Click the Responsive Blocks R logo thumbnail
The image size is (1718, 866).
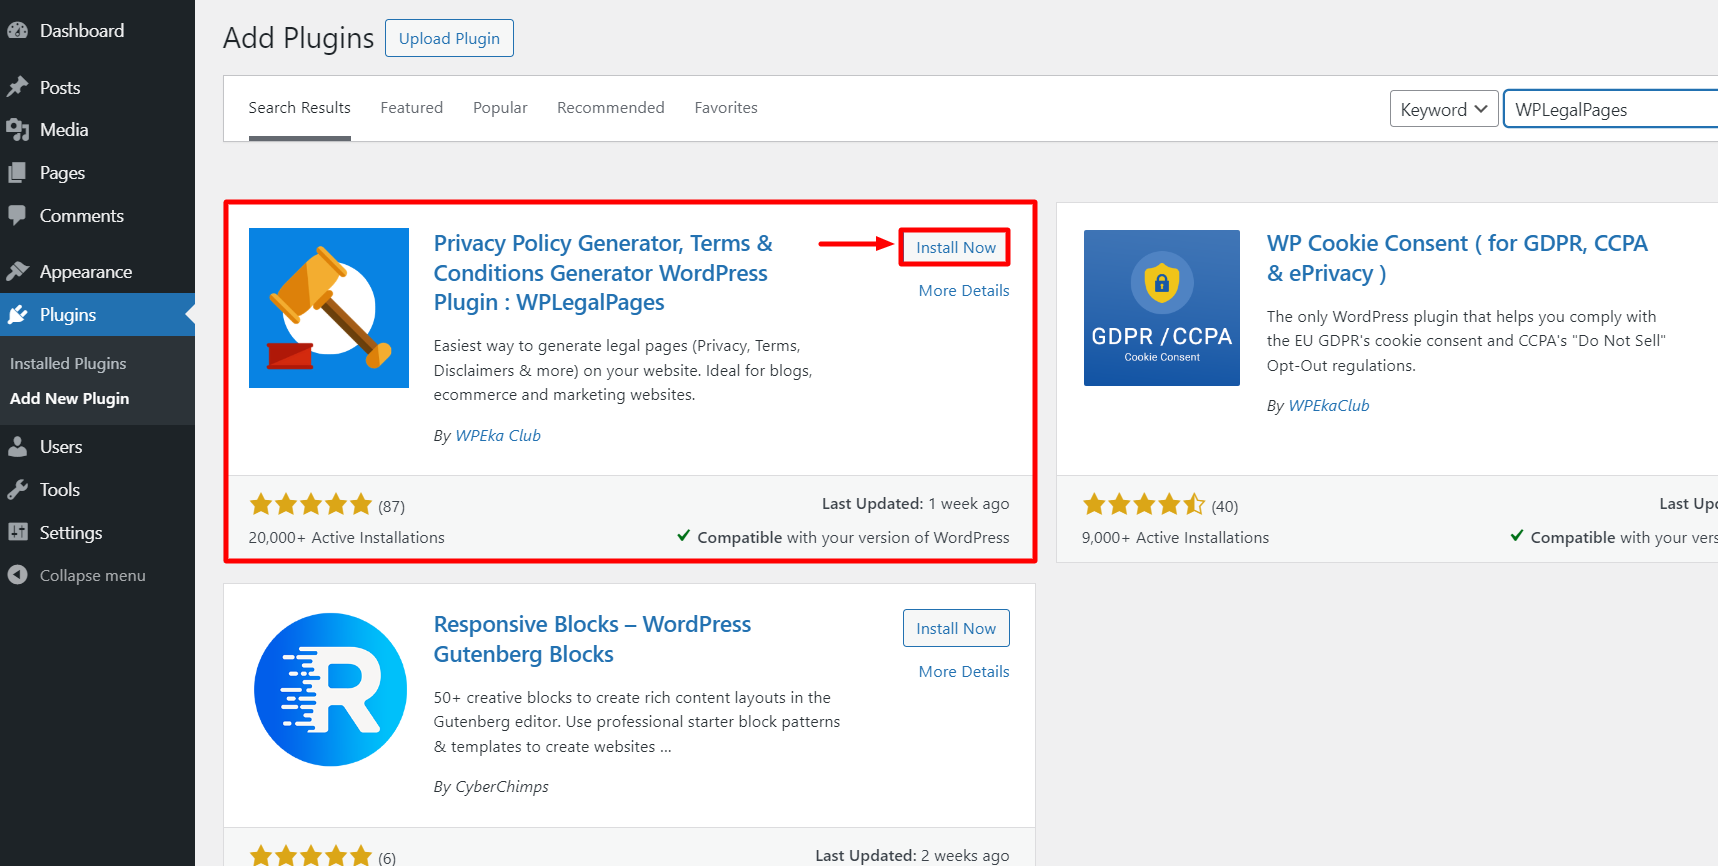(330, 690)
